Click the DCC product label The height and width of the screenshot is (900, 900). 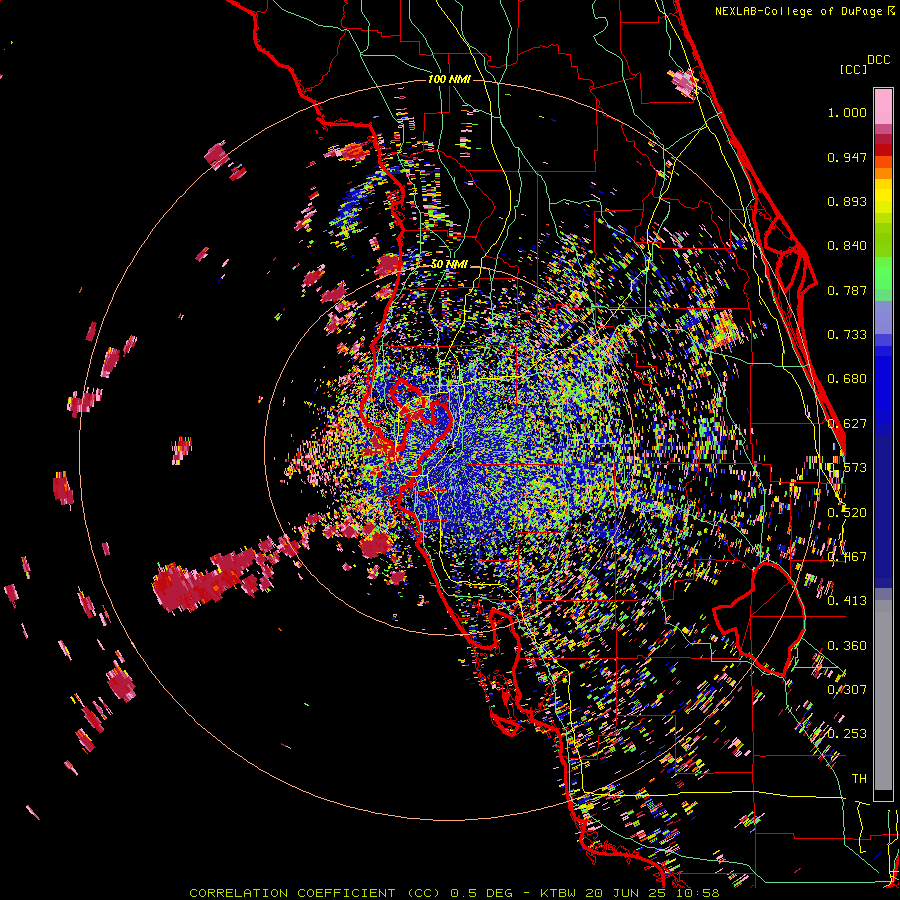coord(879,60)
